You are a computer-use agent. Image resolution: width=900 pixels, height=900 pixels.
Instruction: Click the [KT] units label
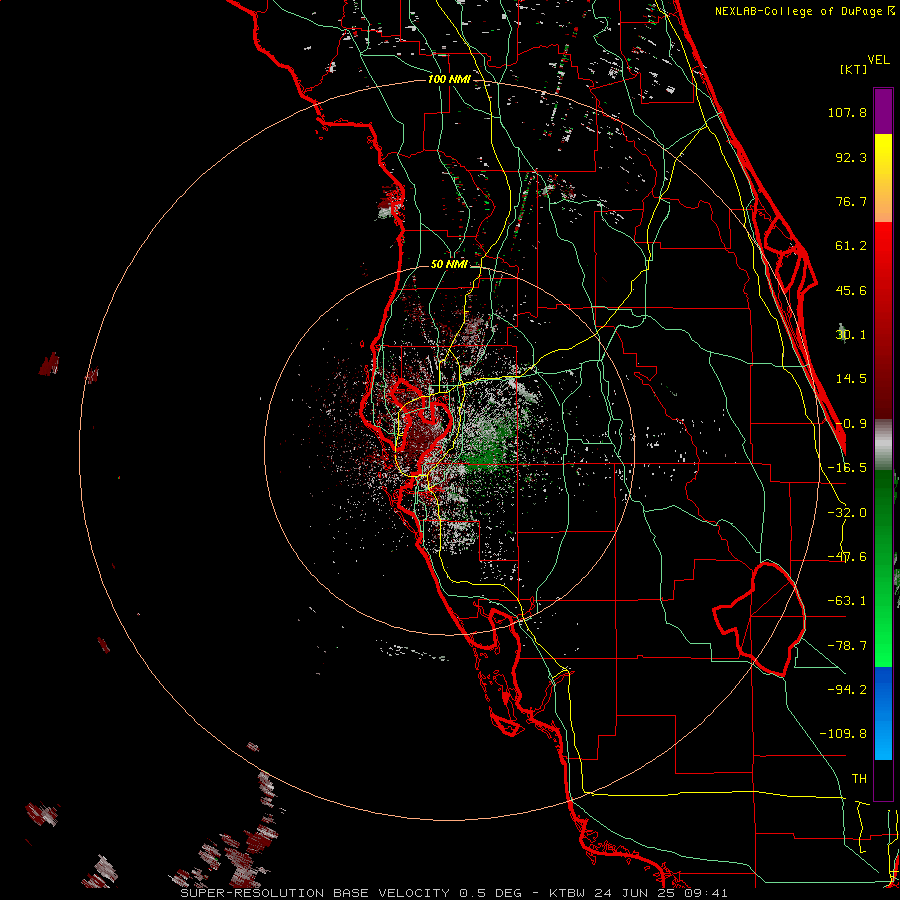click(x=853, y=69)
